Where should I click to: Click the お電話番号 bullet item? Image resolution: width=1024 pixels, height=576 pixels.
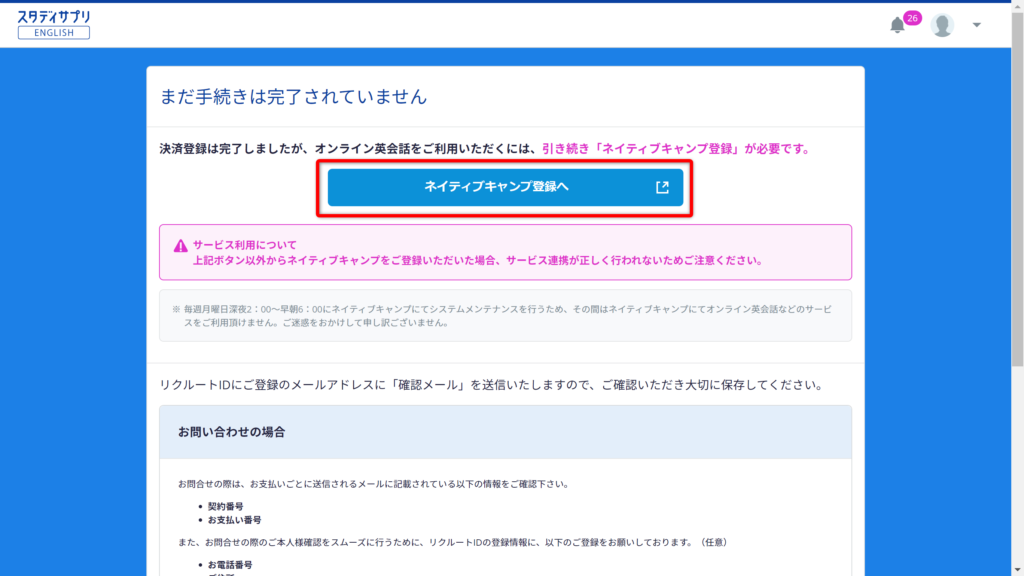(230, 564)
